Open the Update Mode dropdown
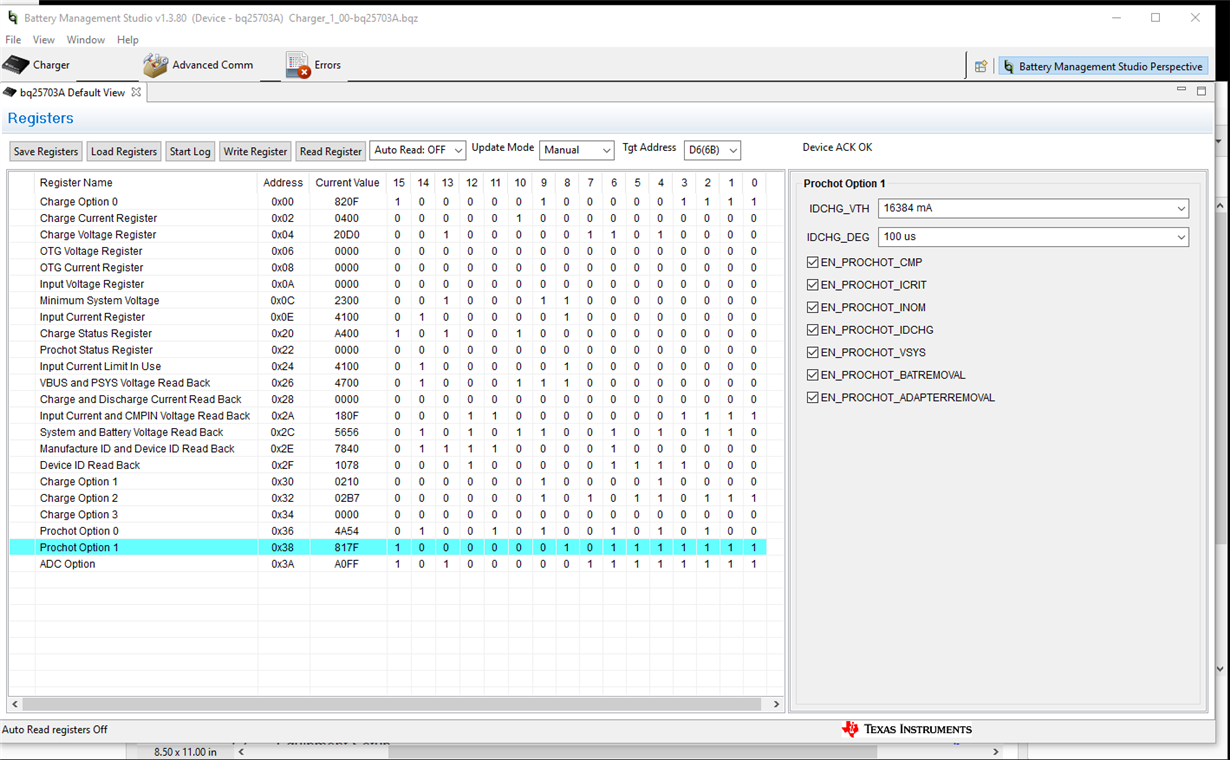Viewport: 1230px width, 760px height. click(577, 150)
